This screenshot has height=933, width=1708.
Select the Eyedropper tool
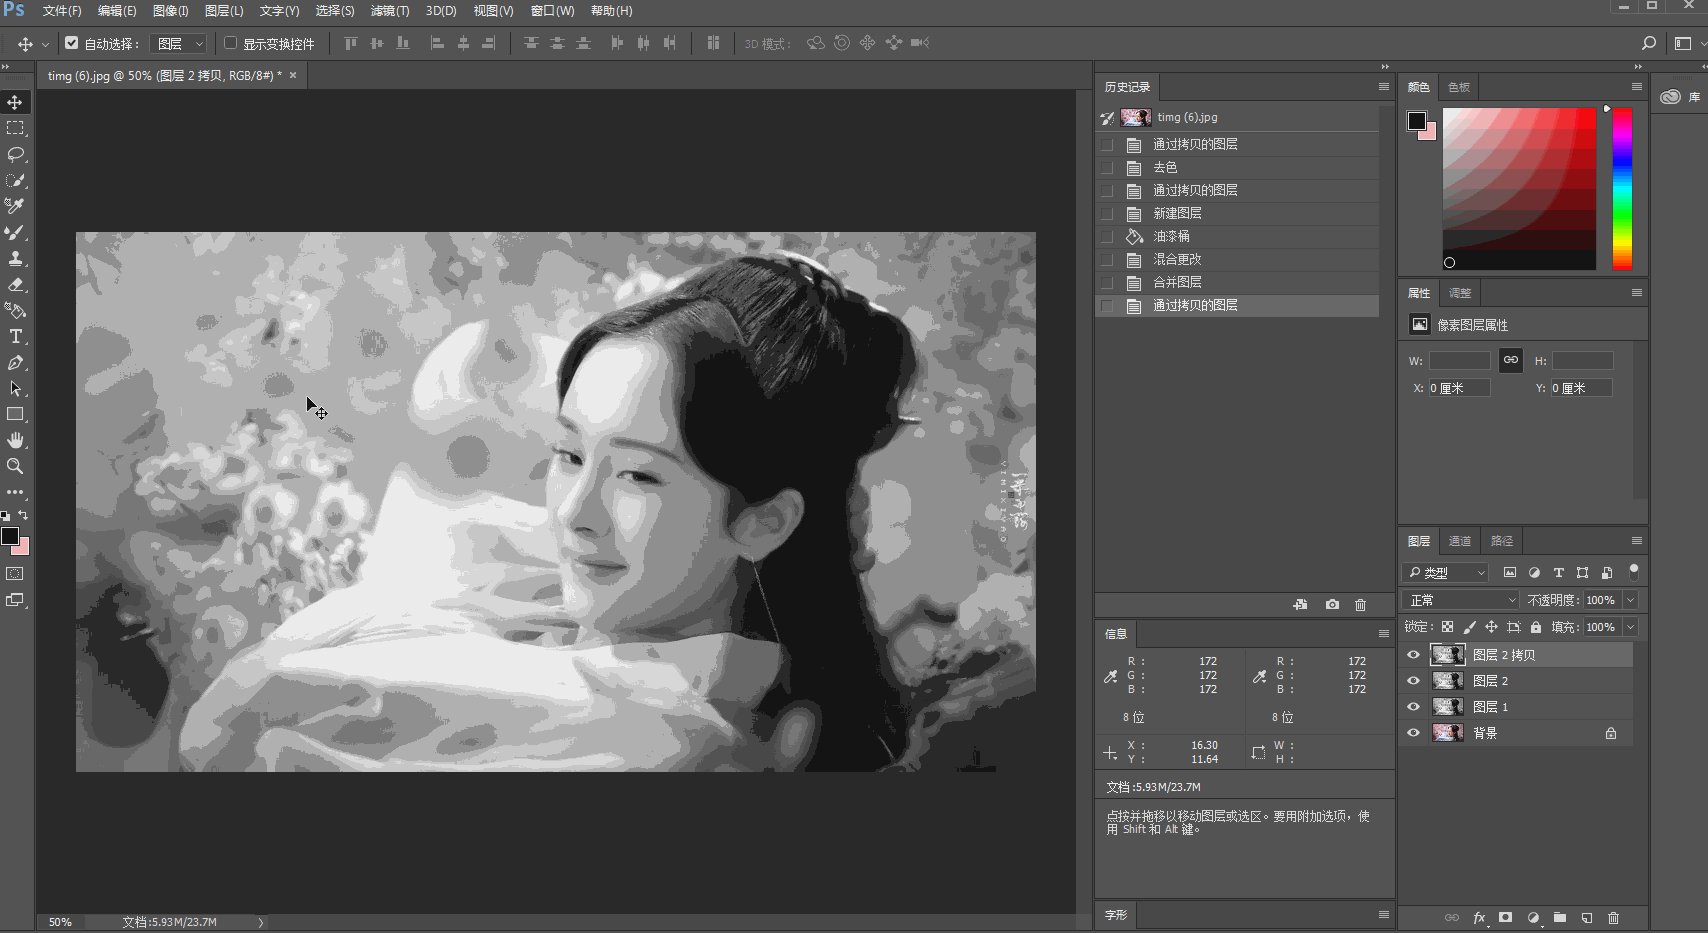click(x=15, y=206)
